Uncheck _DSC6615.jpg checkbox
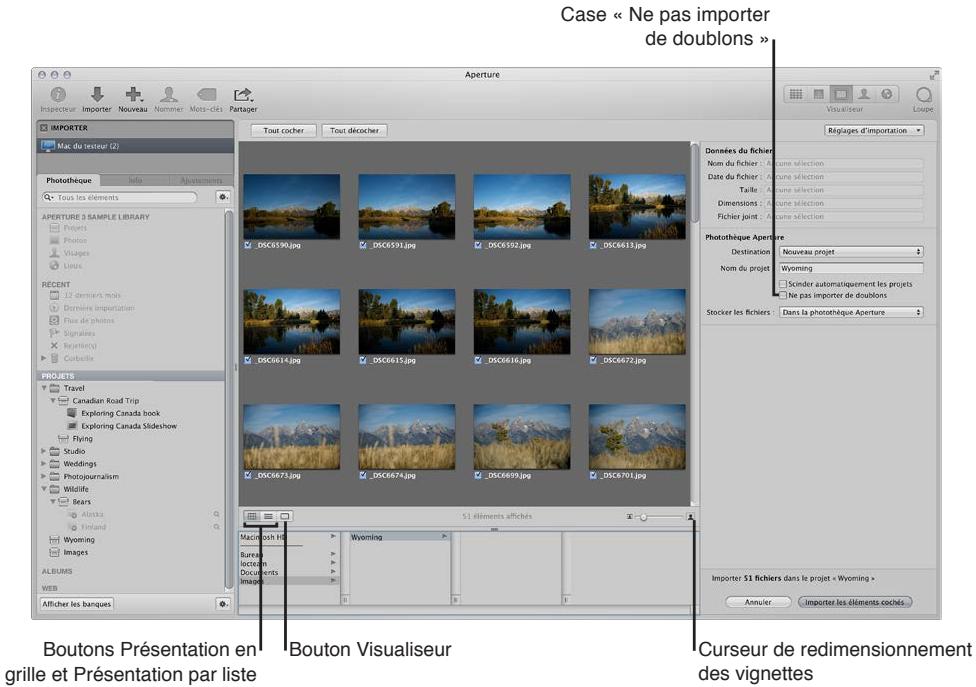This screenshot has height=687, width=976. point(363,360)
